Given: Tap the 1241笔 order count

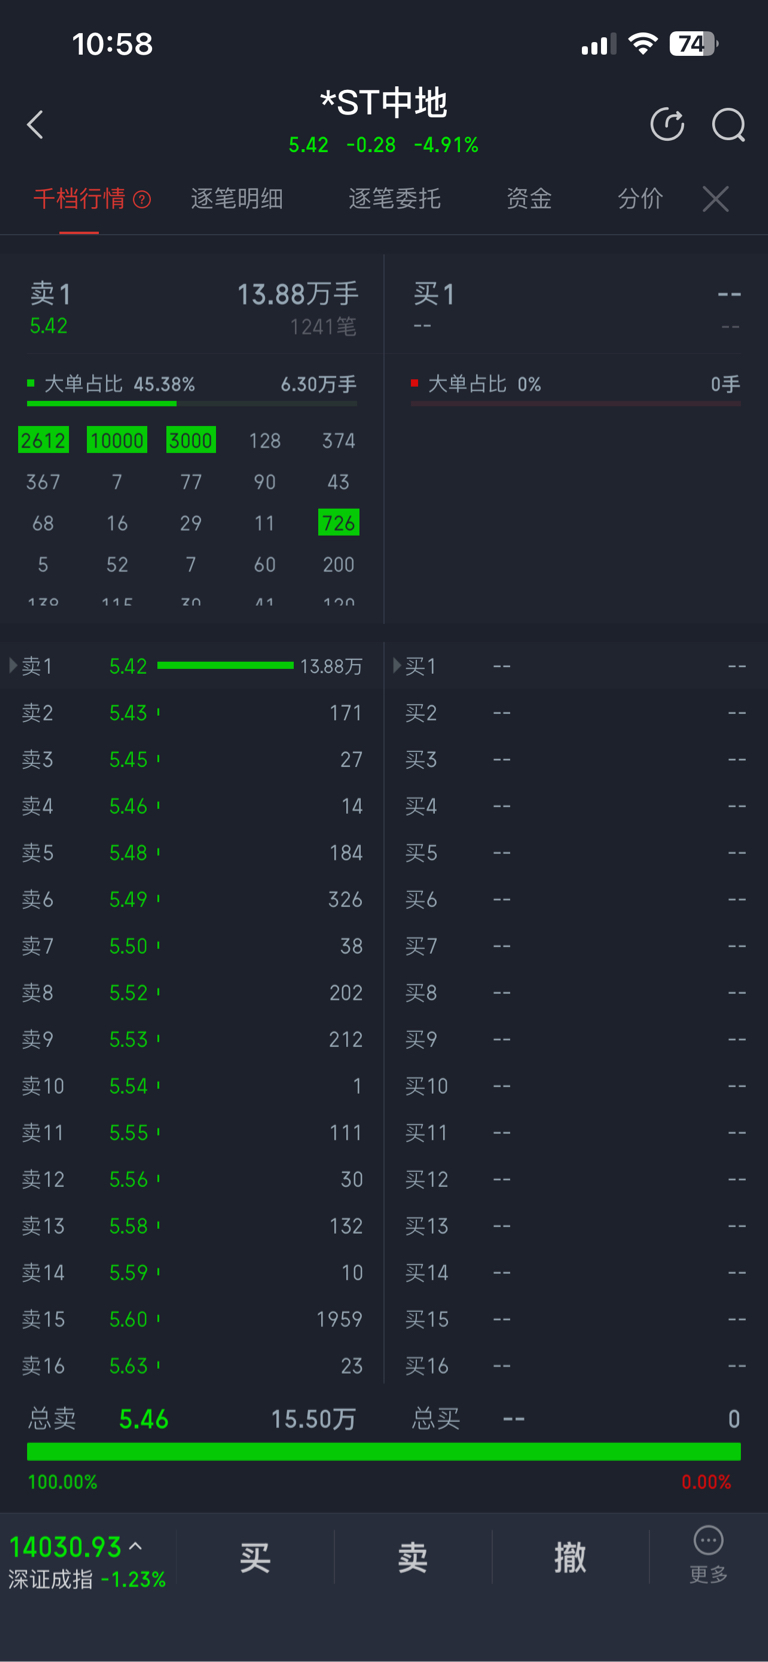Looking at the screenshot, I should (323, 327).
